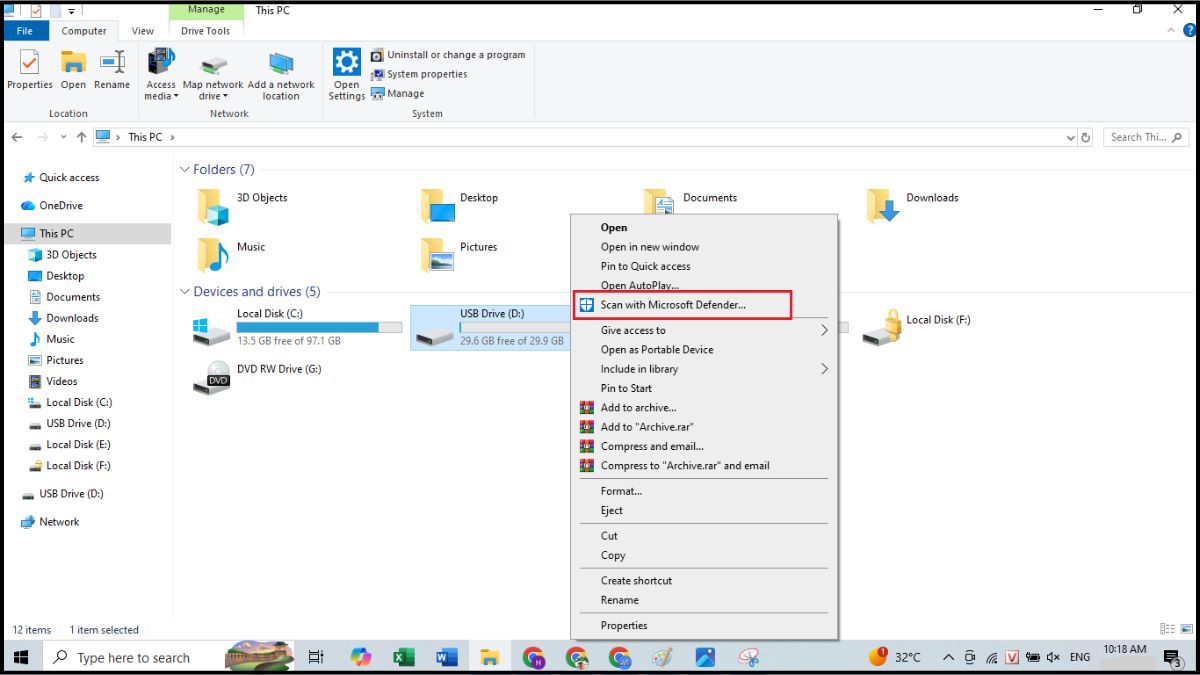The image size is (1200, 675).
Task: Click Manage in the System group
Action: [x=398, y=93]
